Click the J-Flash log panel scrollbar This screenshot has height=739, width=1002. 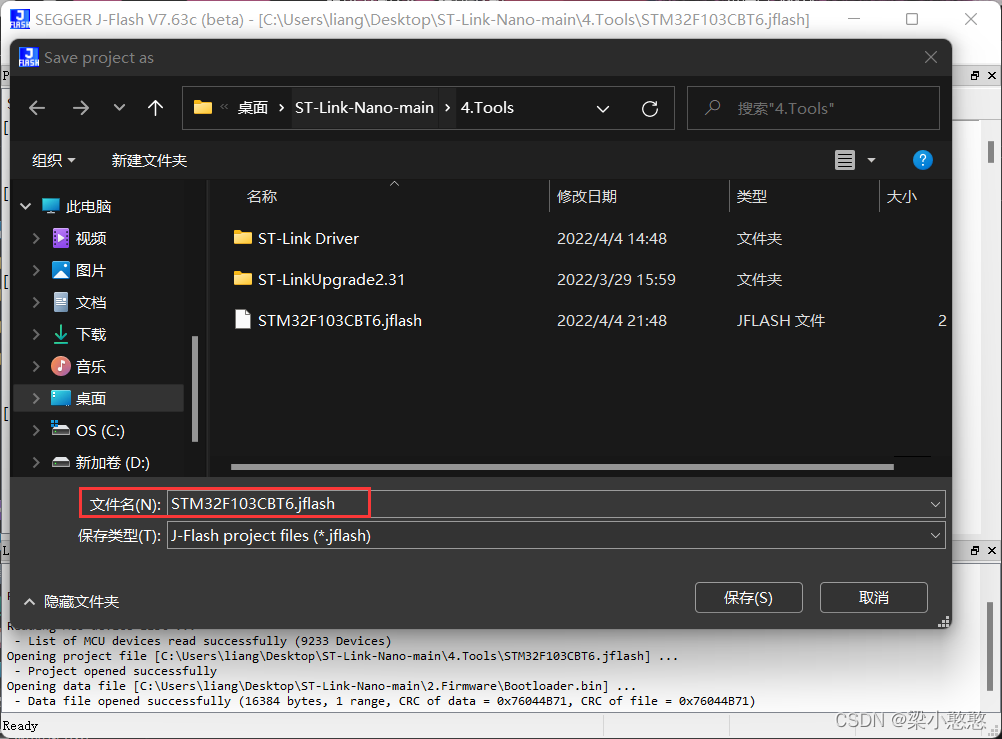[990, 646]
